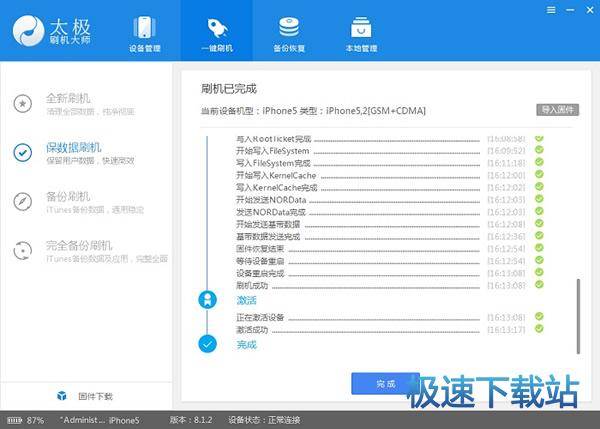Click the 太极刷机大师 logo

tap(52, 31)
